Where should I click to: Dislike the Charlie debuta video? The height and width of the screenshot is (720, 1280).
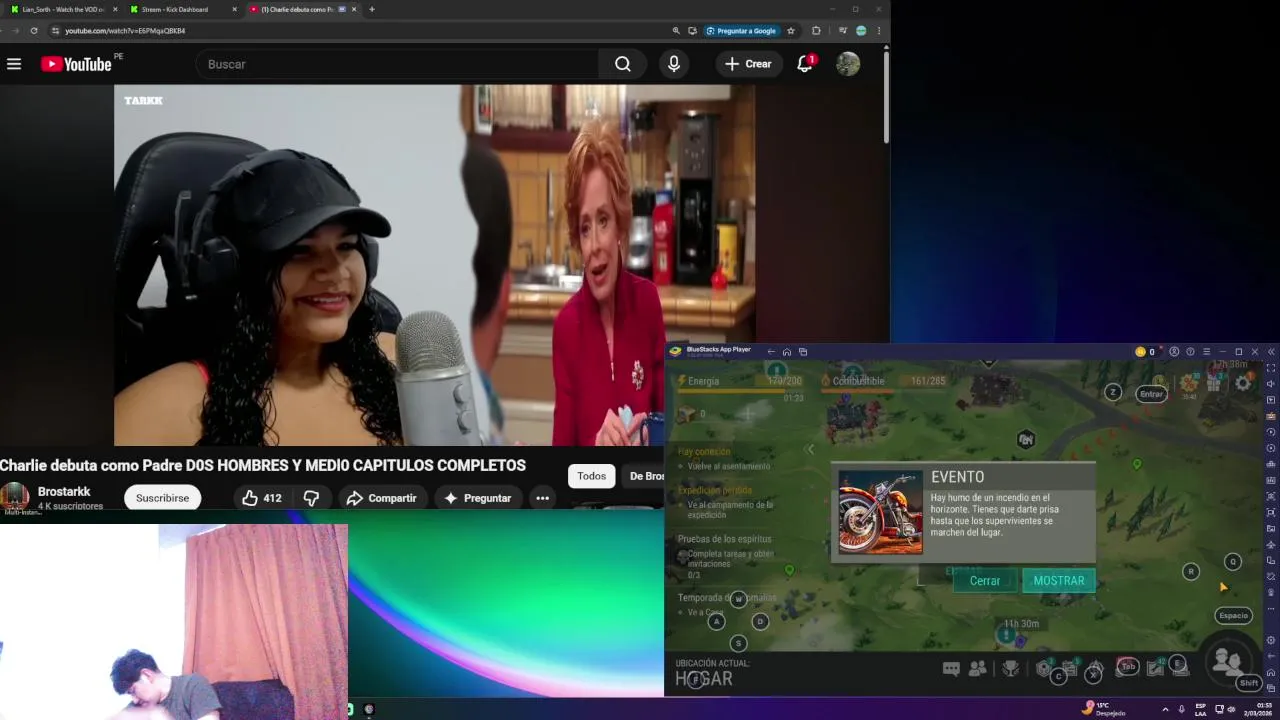click(x=312, y=498)
